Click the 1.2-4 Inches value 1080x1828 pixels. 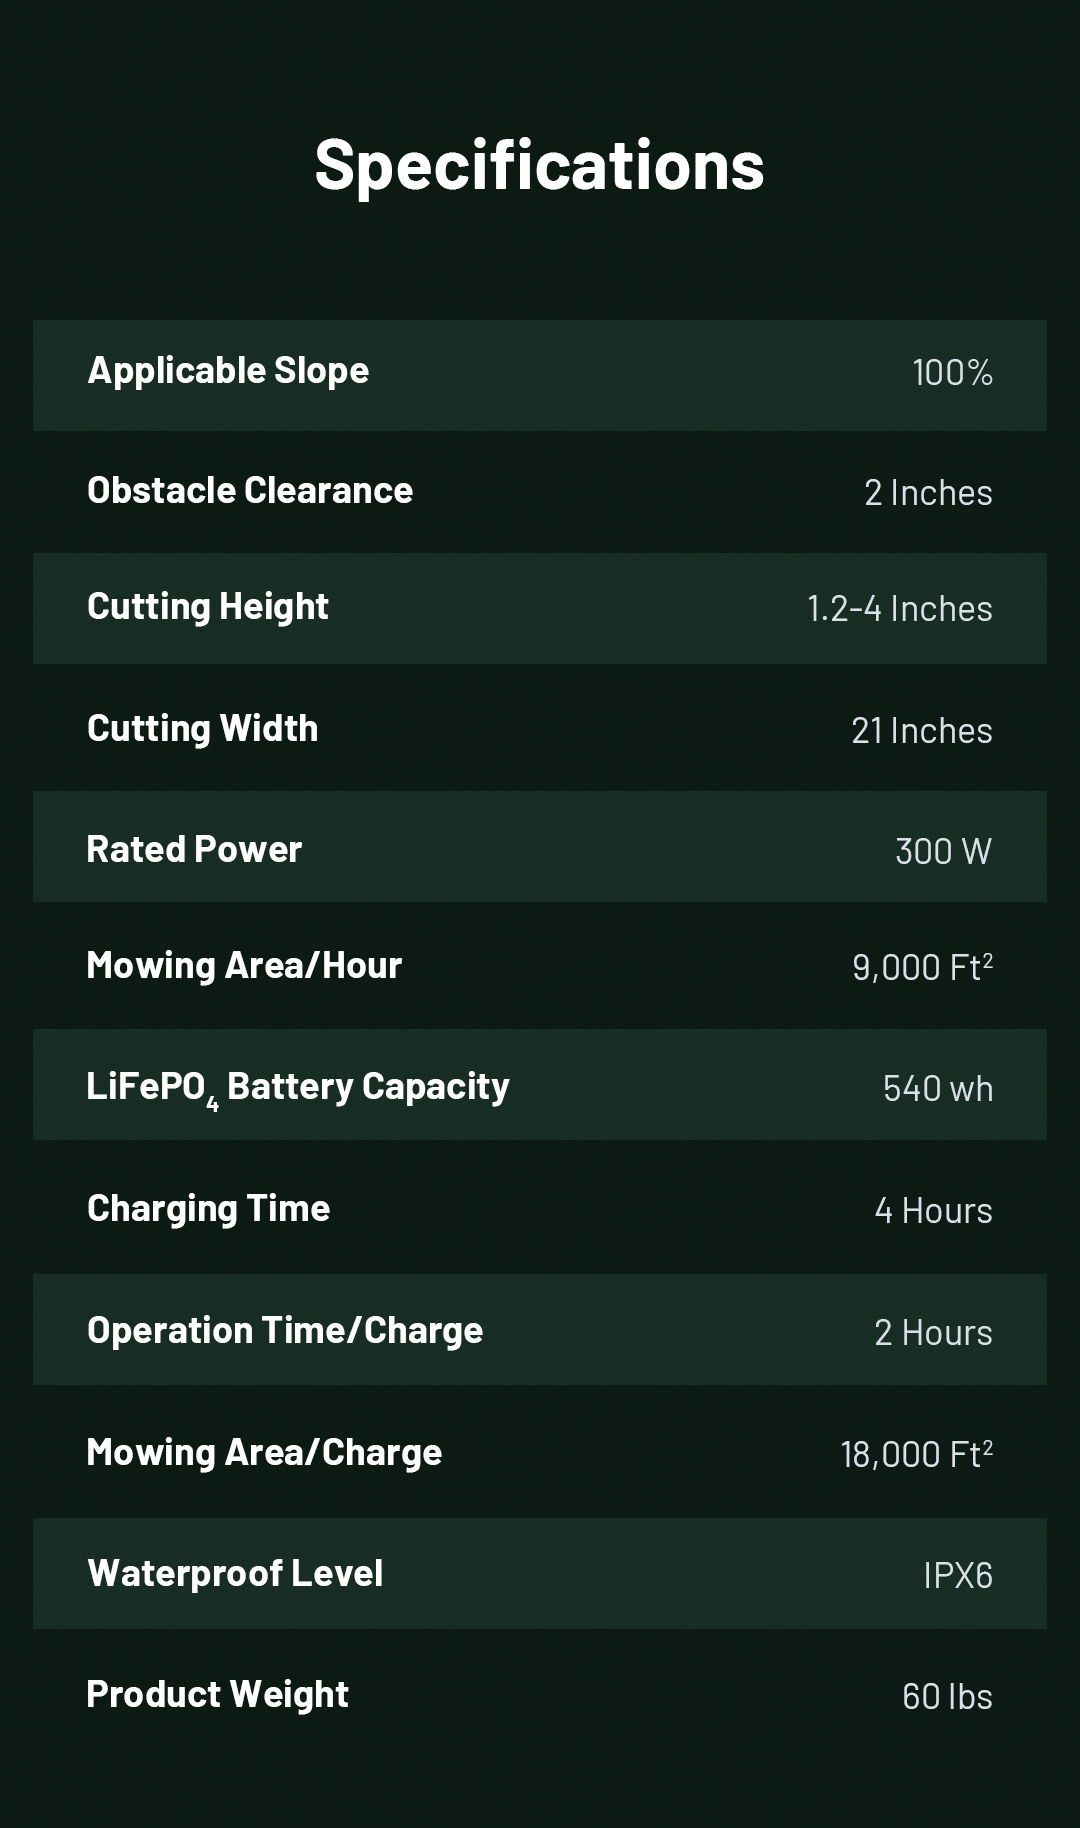pos(899,609)
